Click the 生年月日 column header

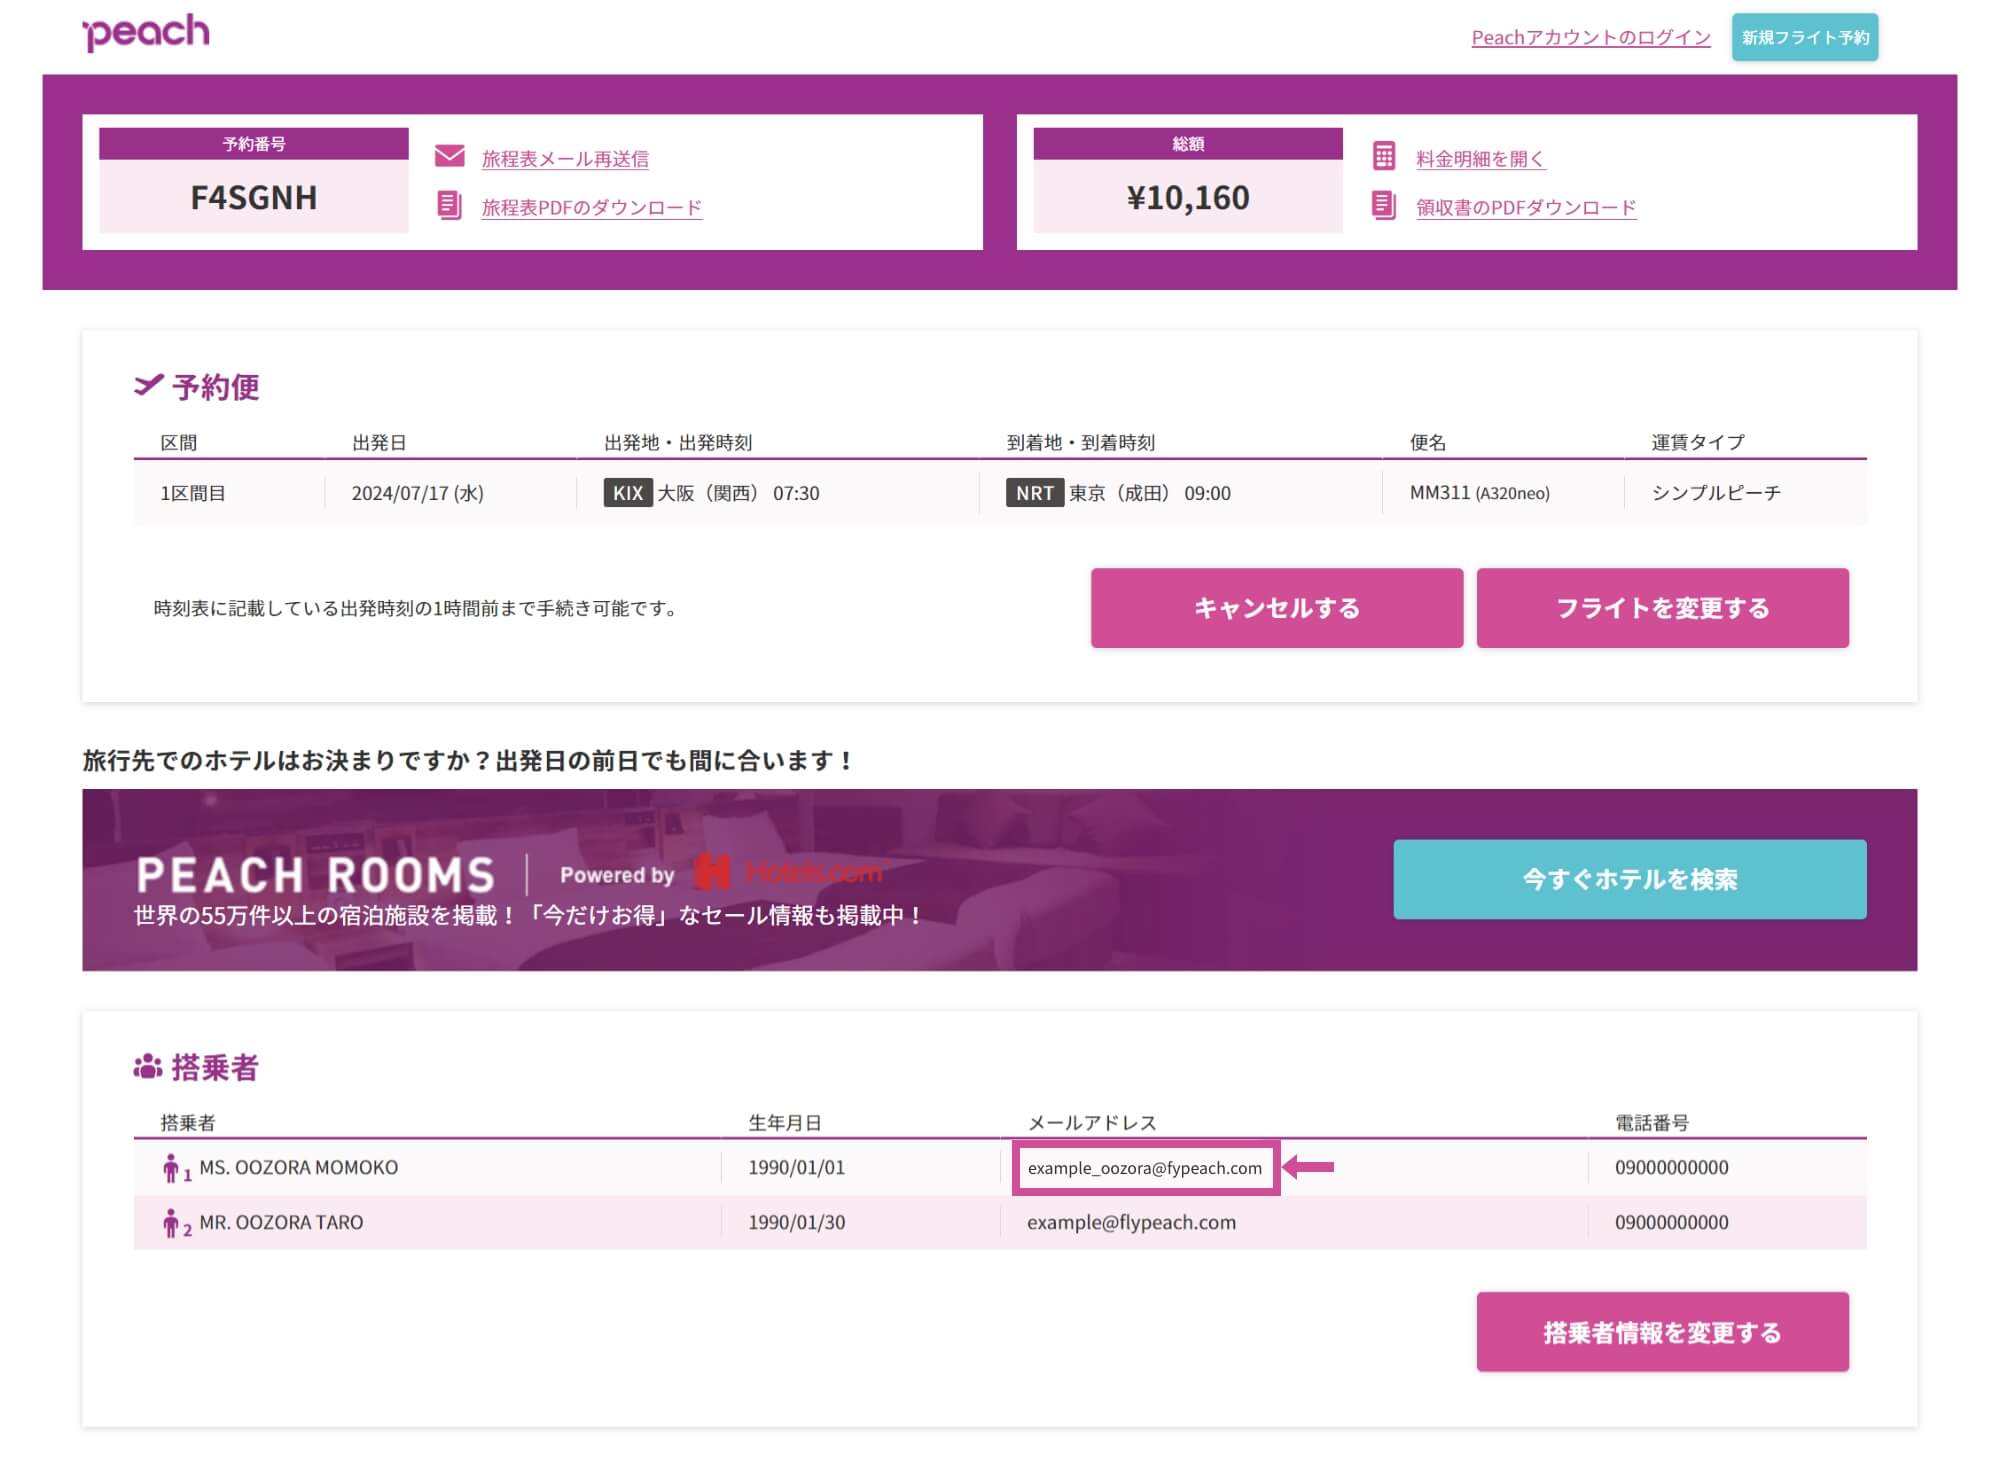coord(785,1122)
